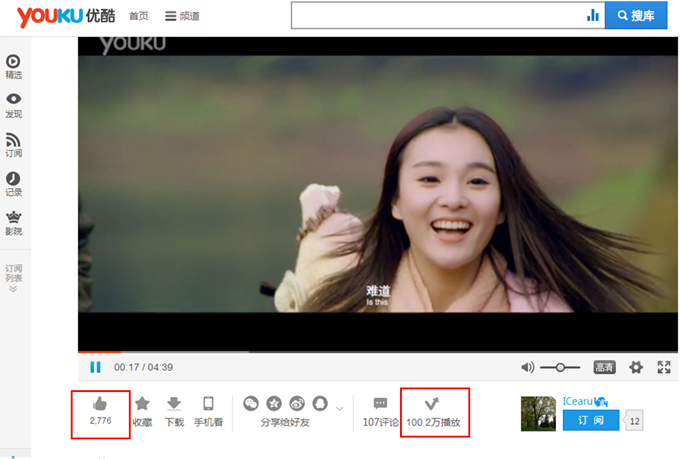The image size is (680, 459).
Task: Open the 107评论 comments
Action: click(x=380, y=412)
